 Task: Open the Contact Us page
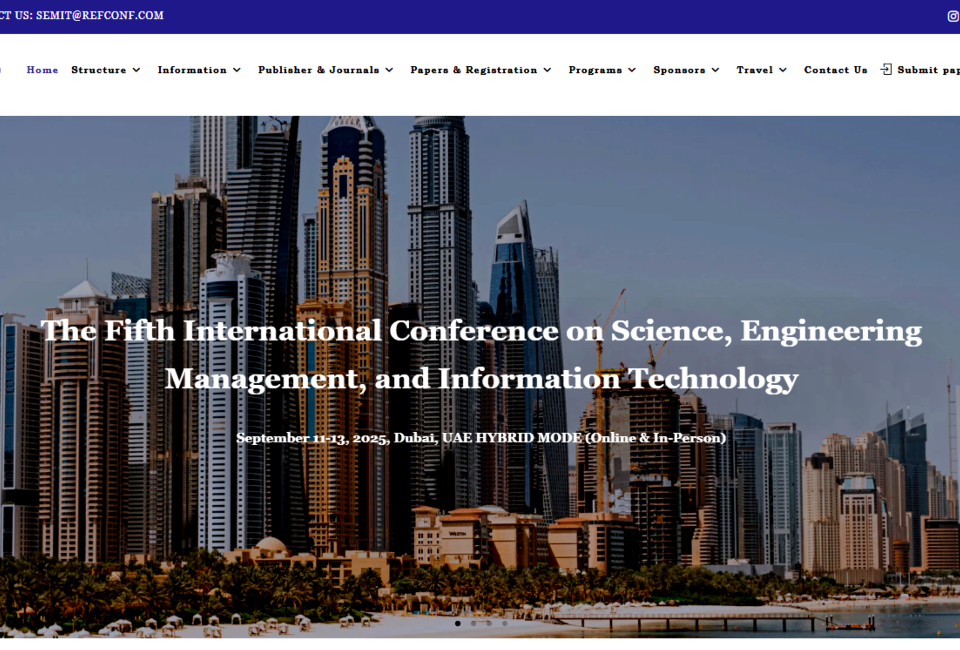[835, 70]
